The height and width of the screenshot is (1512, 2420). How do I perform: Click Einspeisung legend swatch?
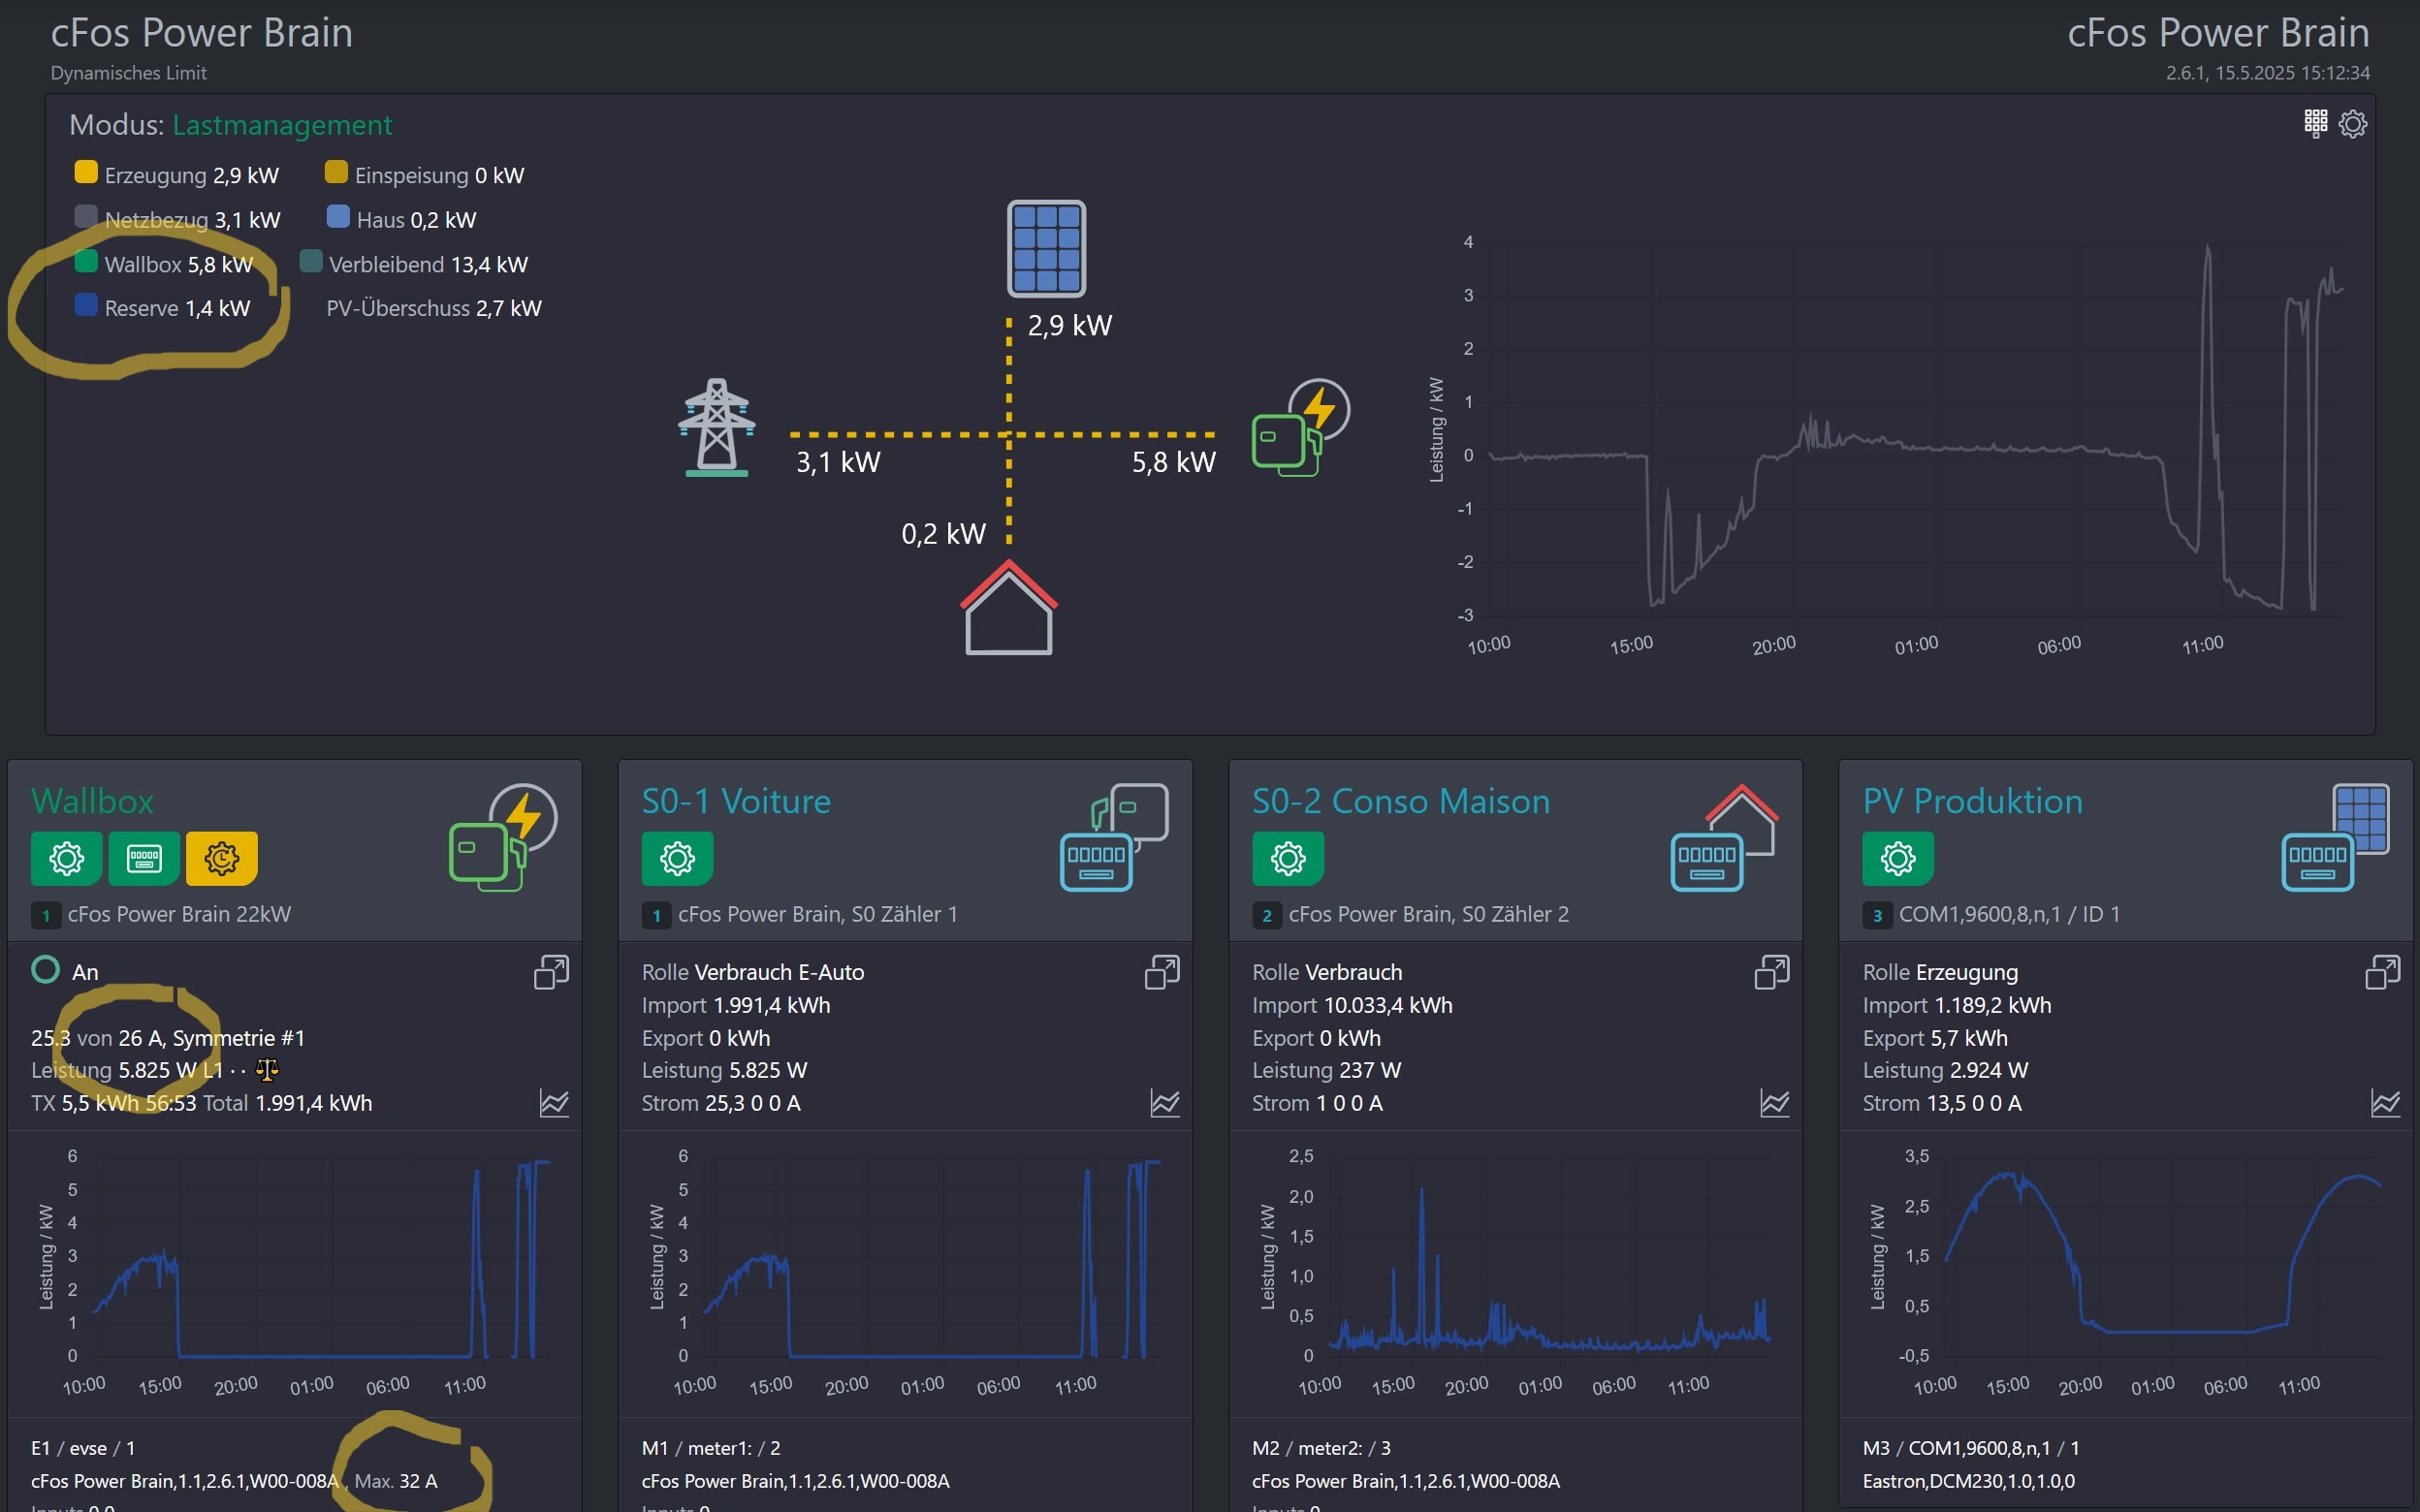336,172
